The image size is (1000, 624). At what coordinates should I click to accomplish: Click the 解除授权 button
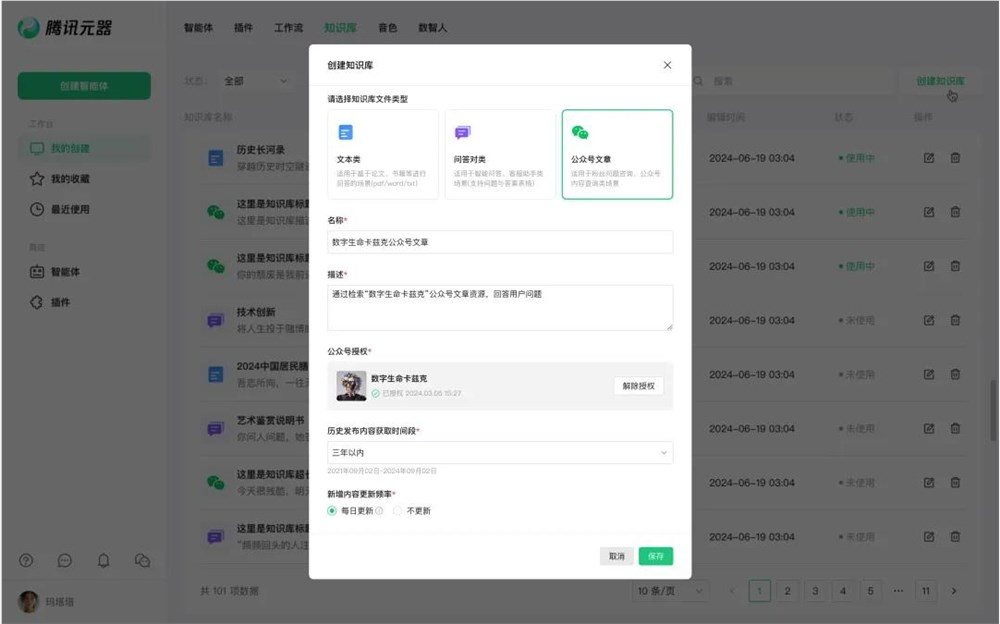click(637, 384)
